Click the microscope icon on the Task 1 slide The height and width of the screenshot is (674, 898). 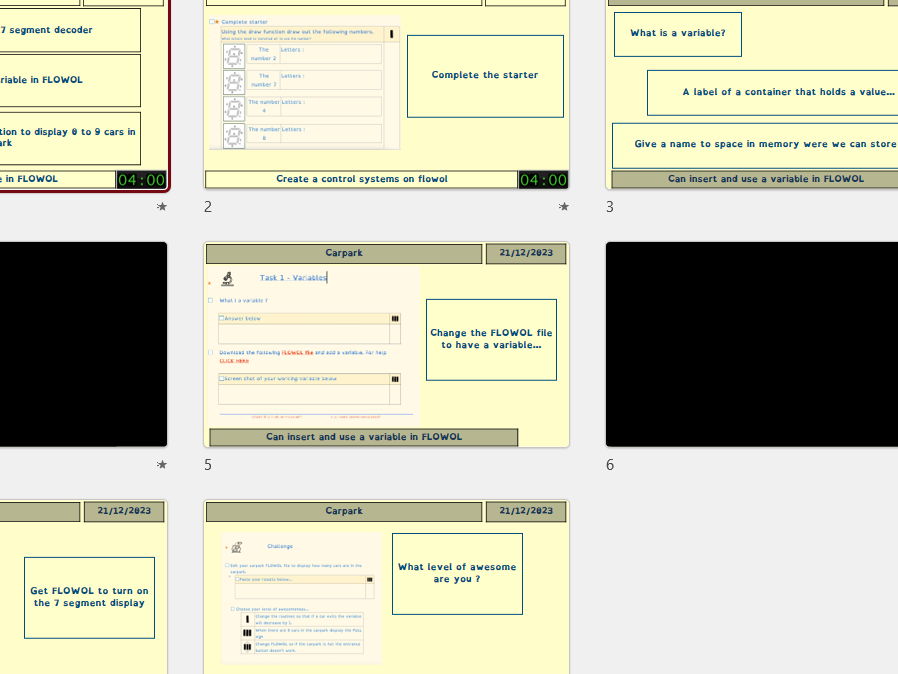(x=228, y=279)
